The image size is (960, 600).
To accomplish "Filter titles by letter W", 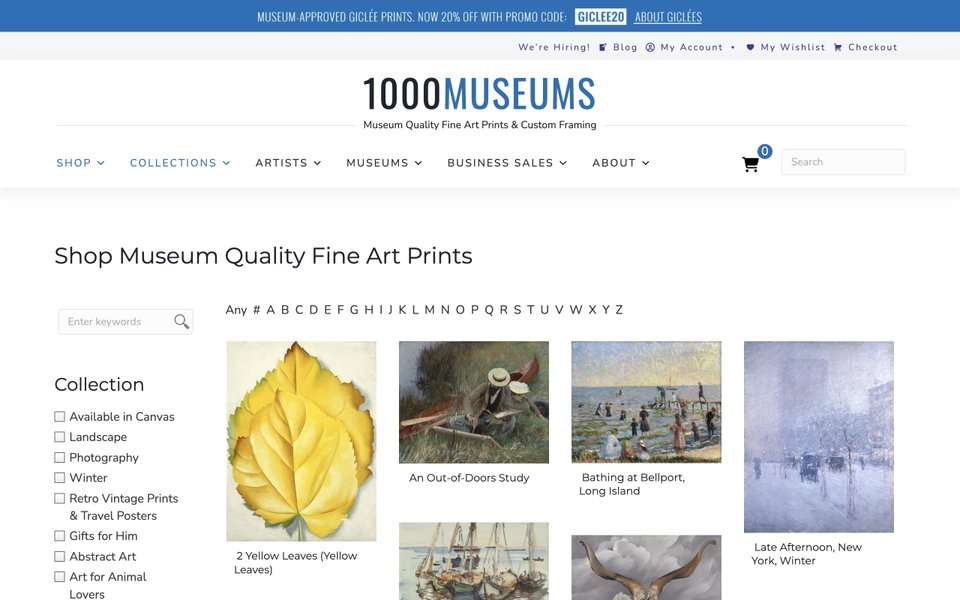I will (x=576, y=310).
